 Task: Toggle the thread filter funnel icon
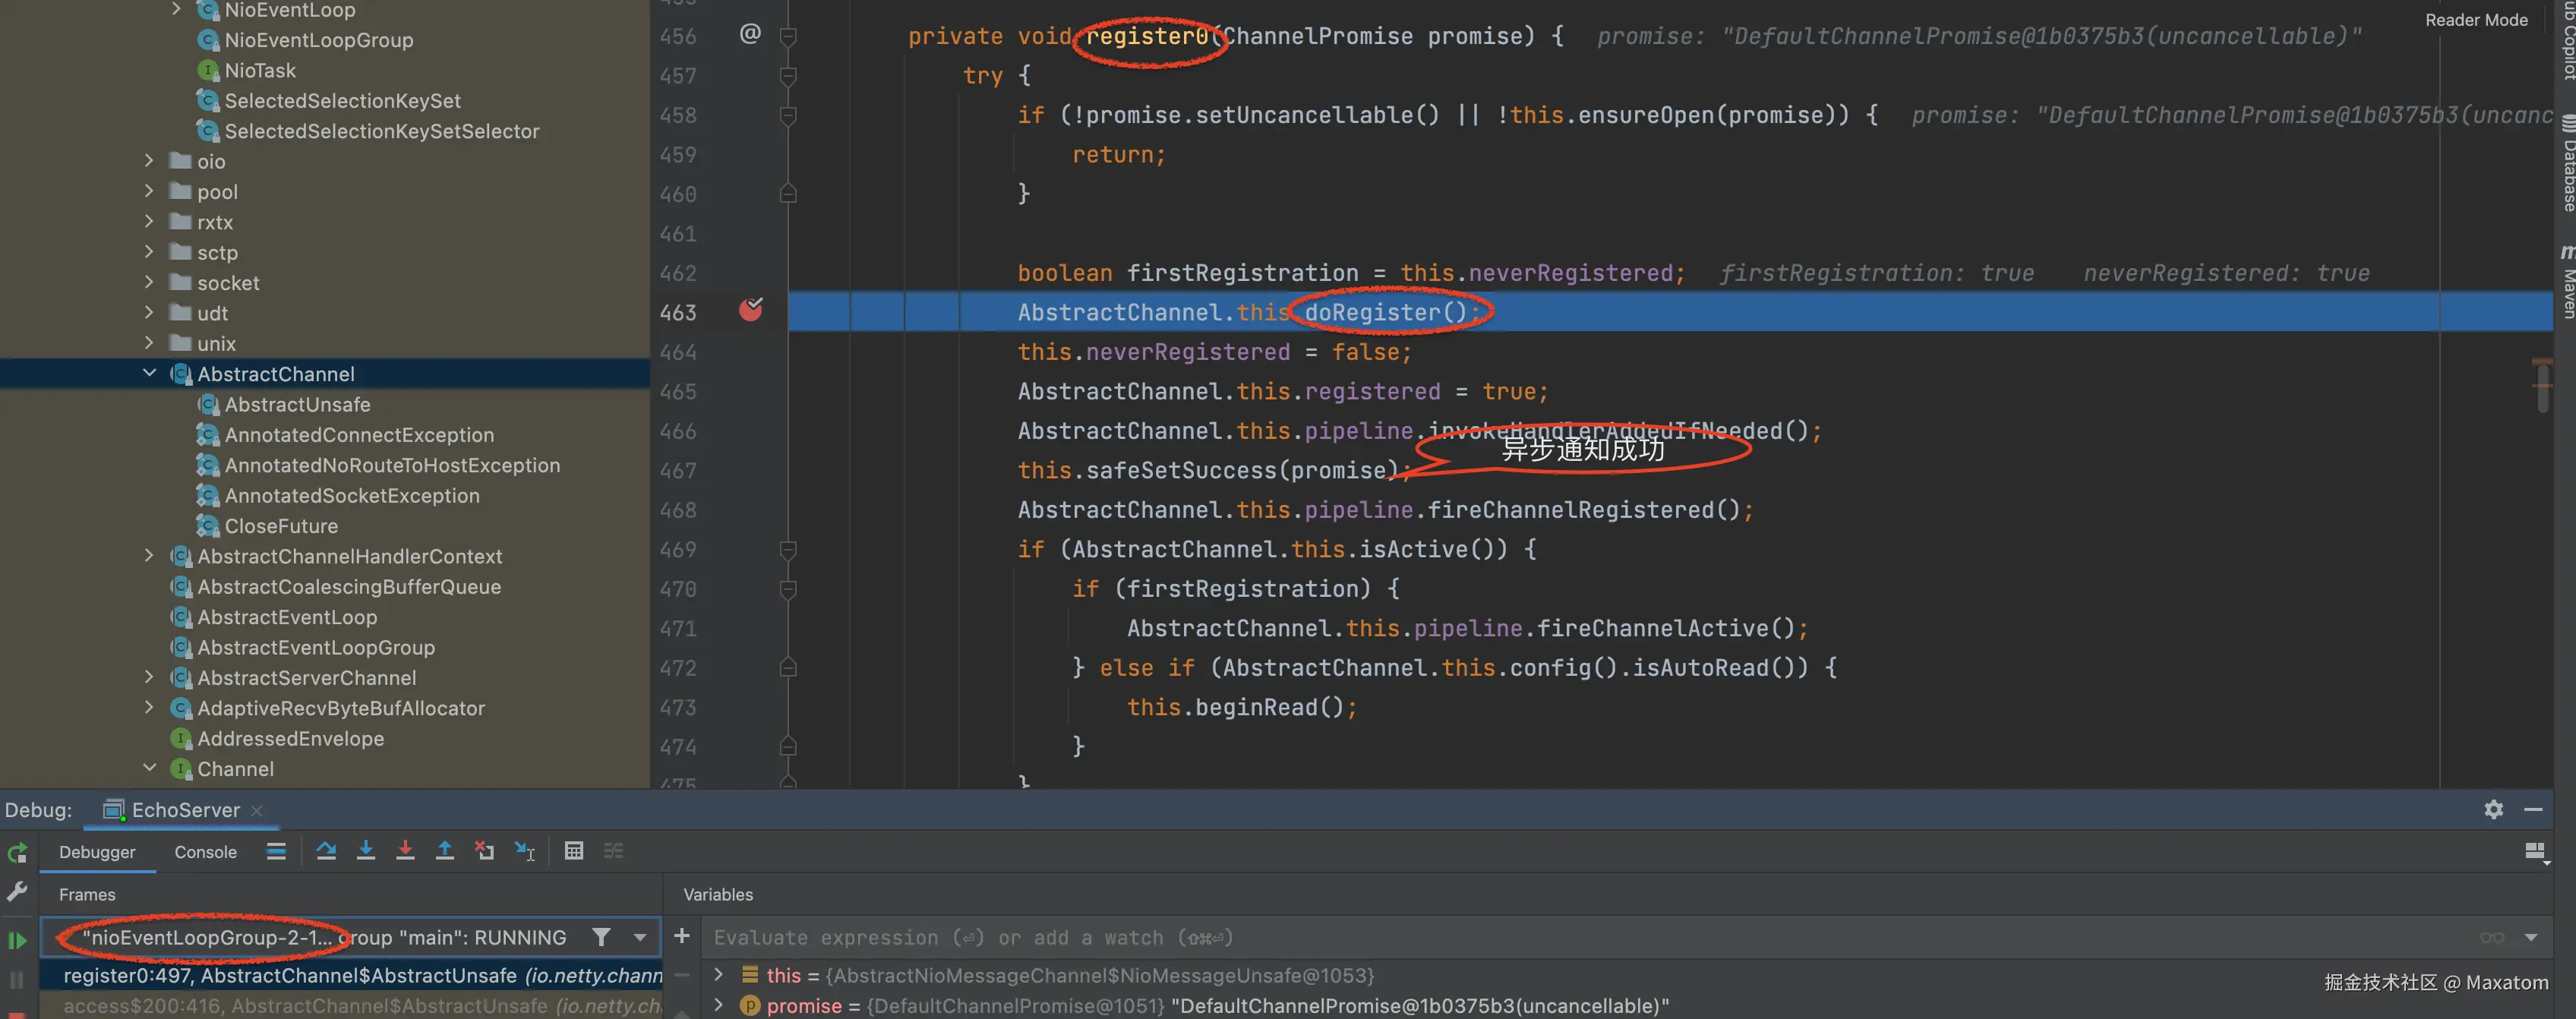pos(601,937)
